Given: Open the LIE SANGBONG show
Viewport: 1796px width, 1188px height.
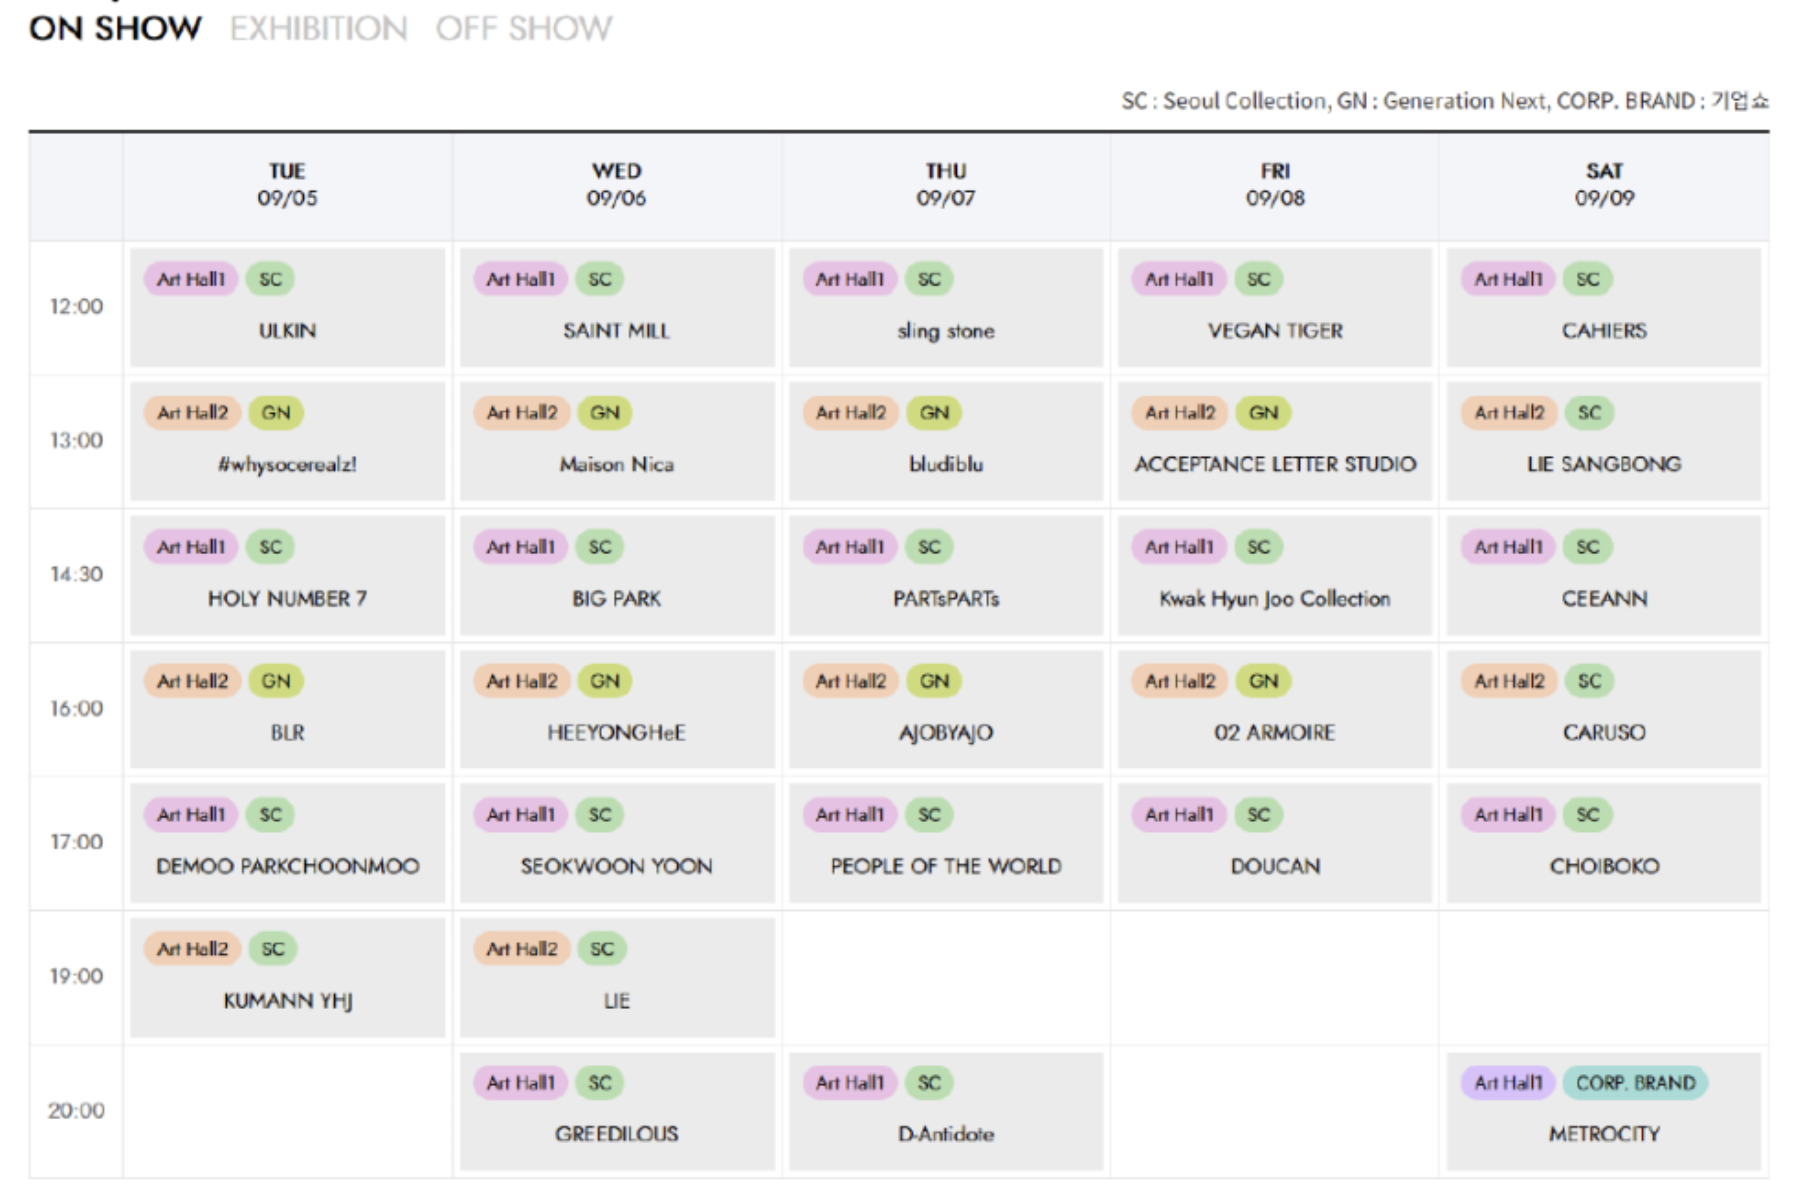Looking at the screenshot, I should click(1603, 441).
